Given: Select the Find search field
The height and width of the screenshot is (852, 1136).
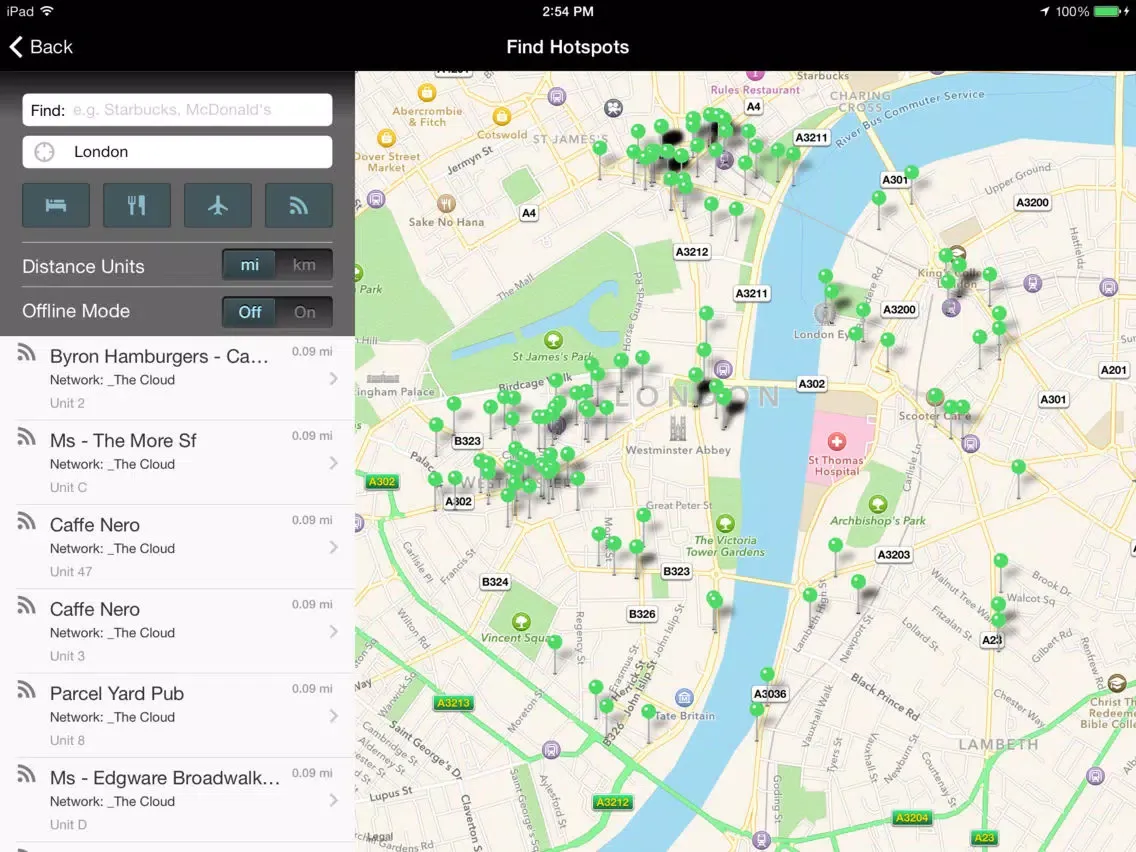Looking at the screenshot, I should point(178,109).
